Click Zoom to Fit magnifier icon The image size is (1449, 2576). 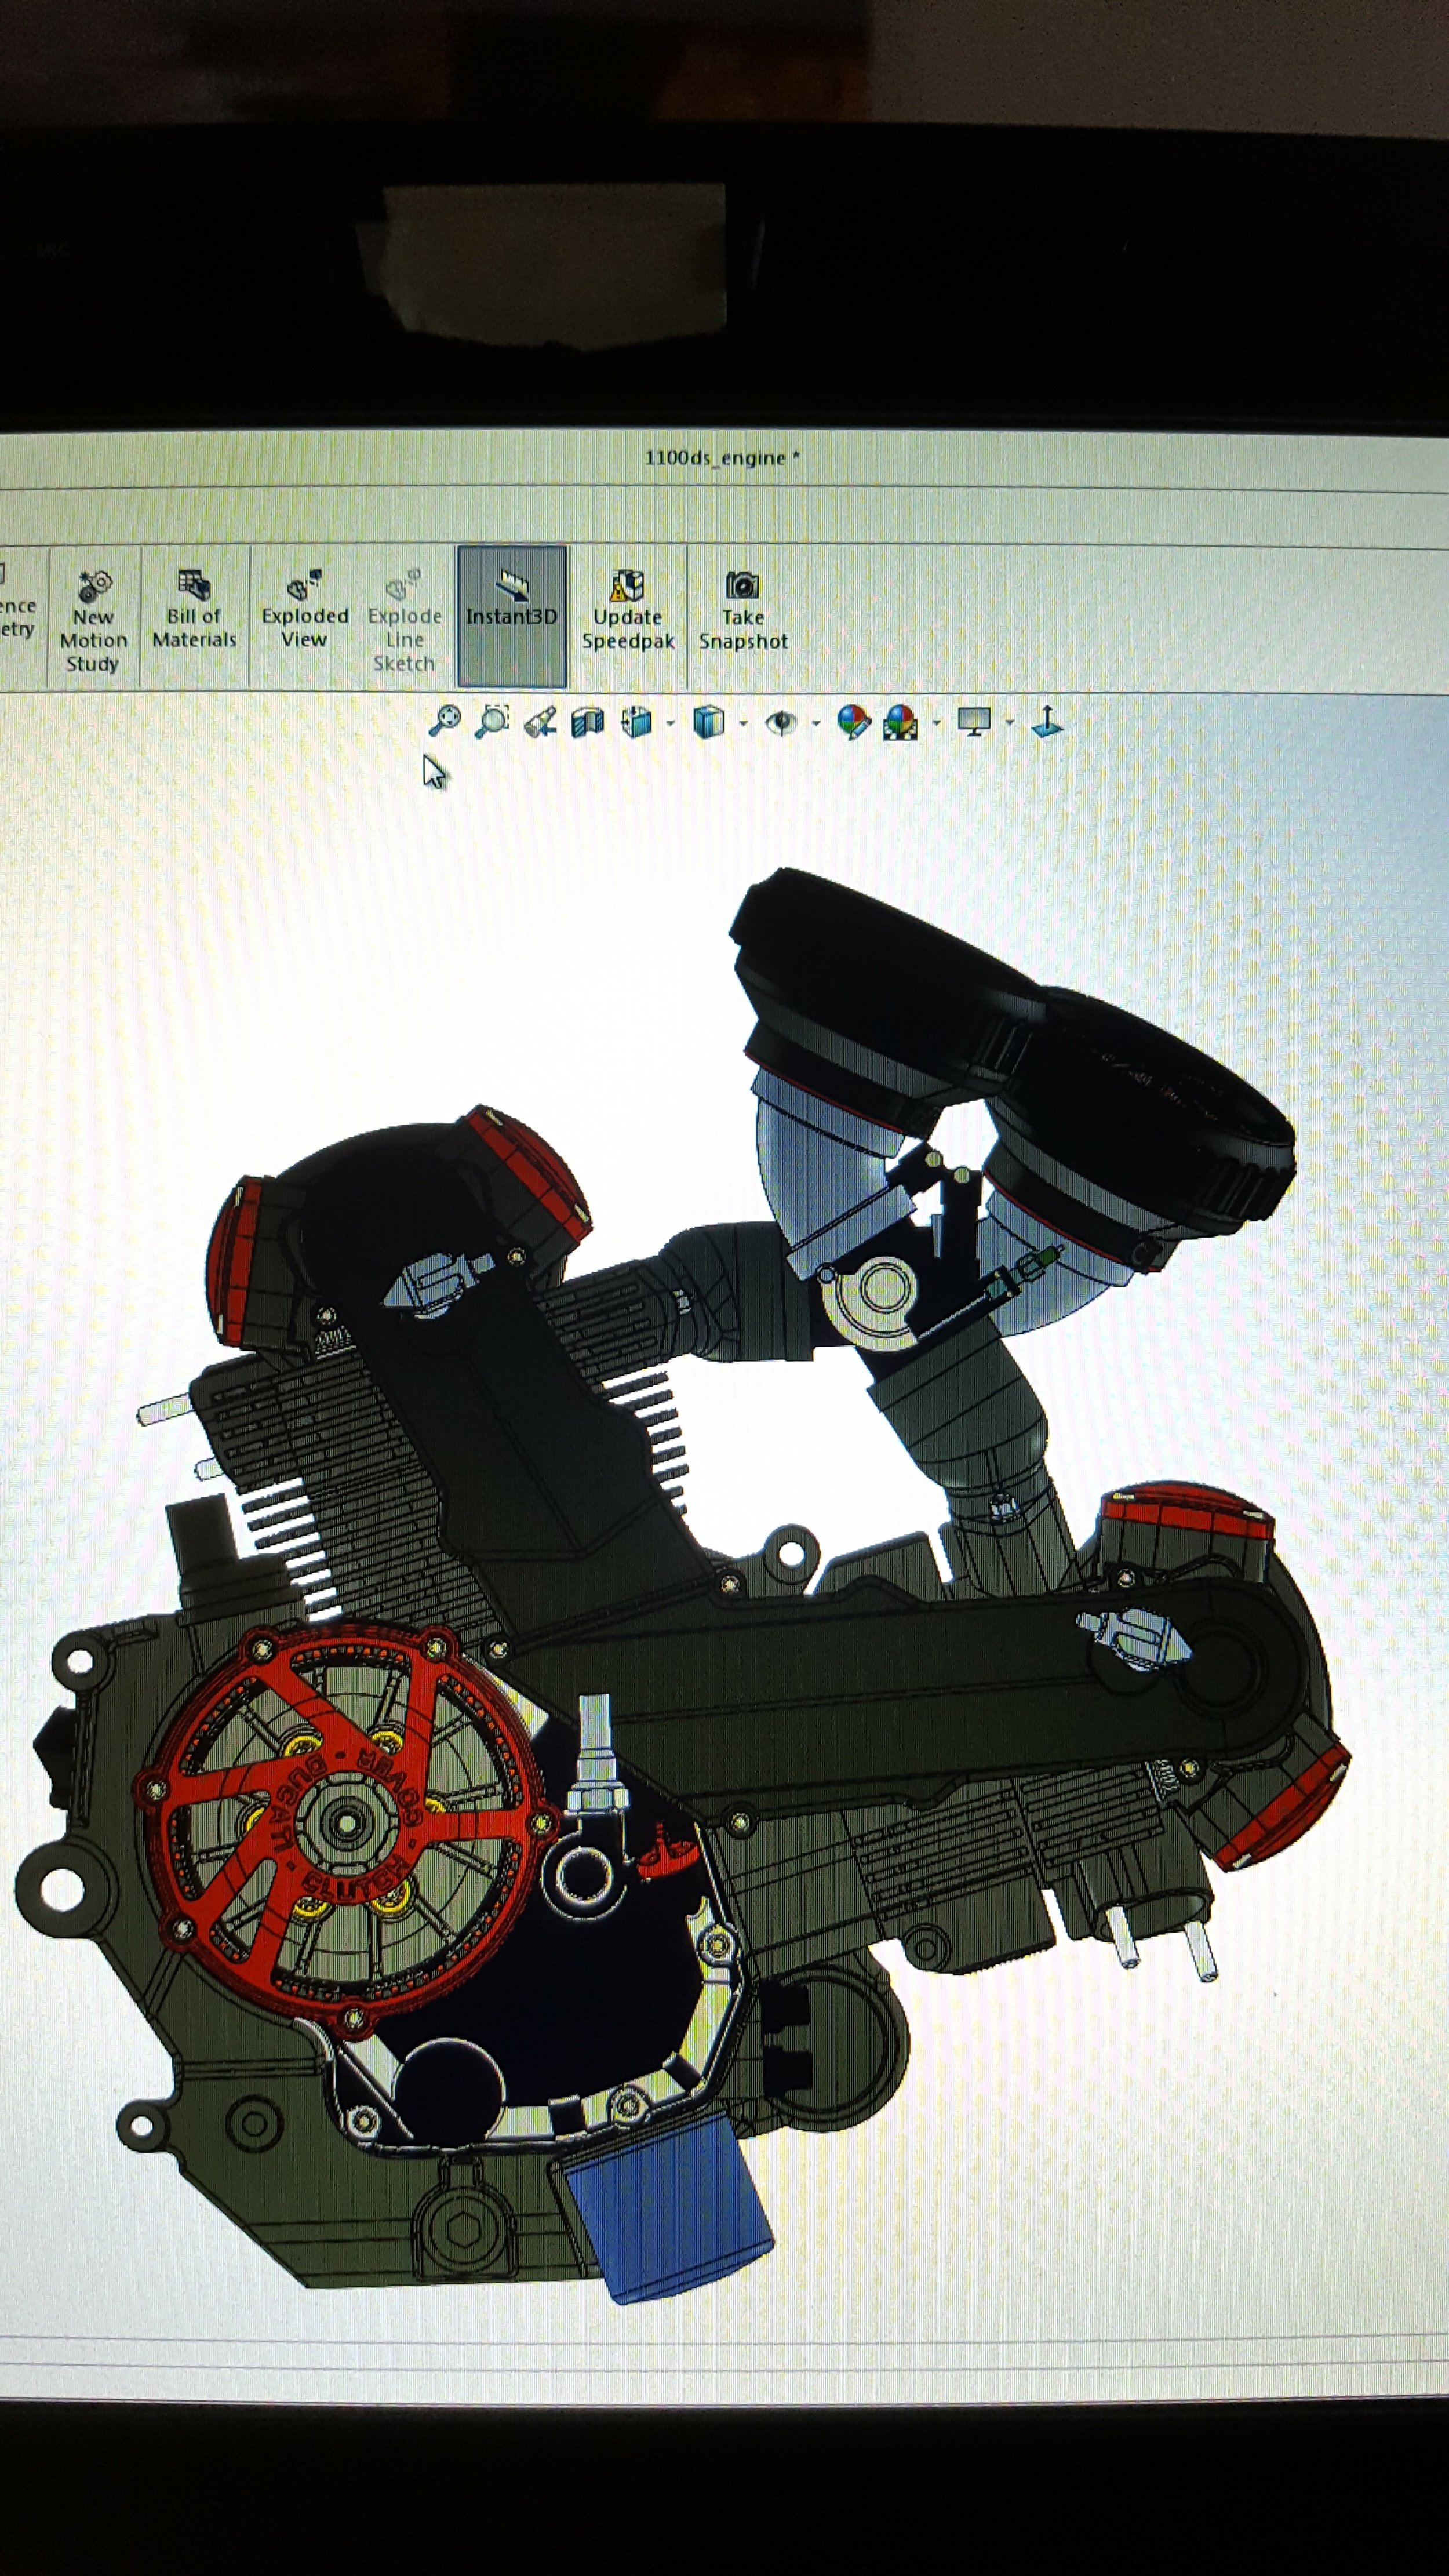tap(444, 720)
